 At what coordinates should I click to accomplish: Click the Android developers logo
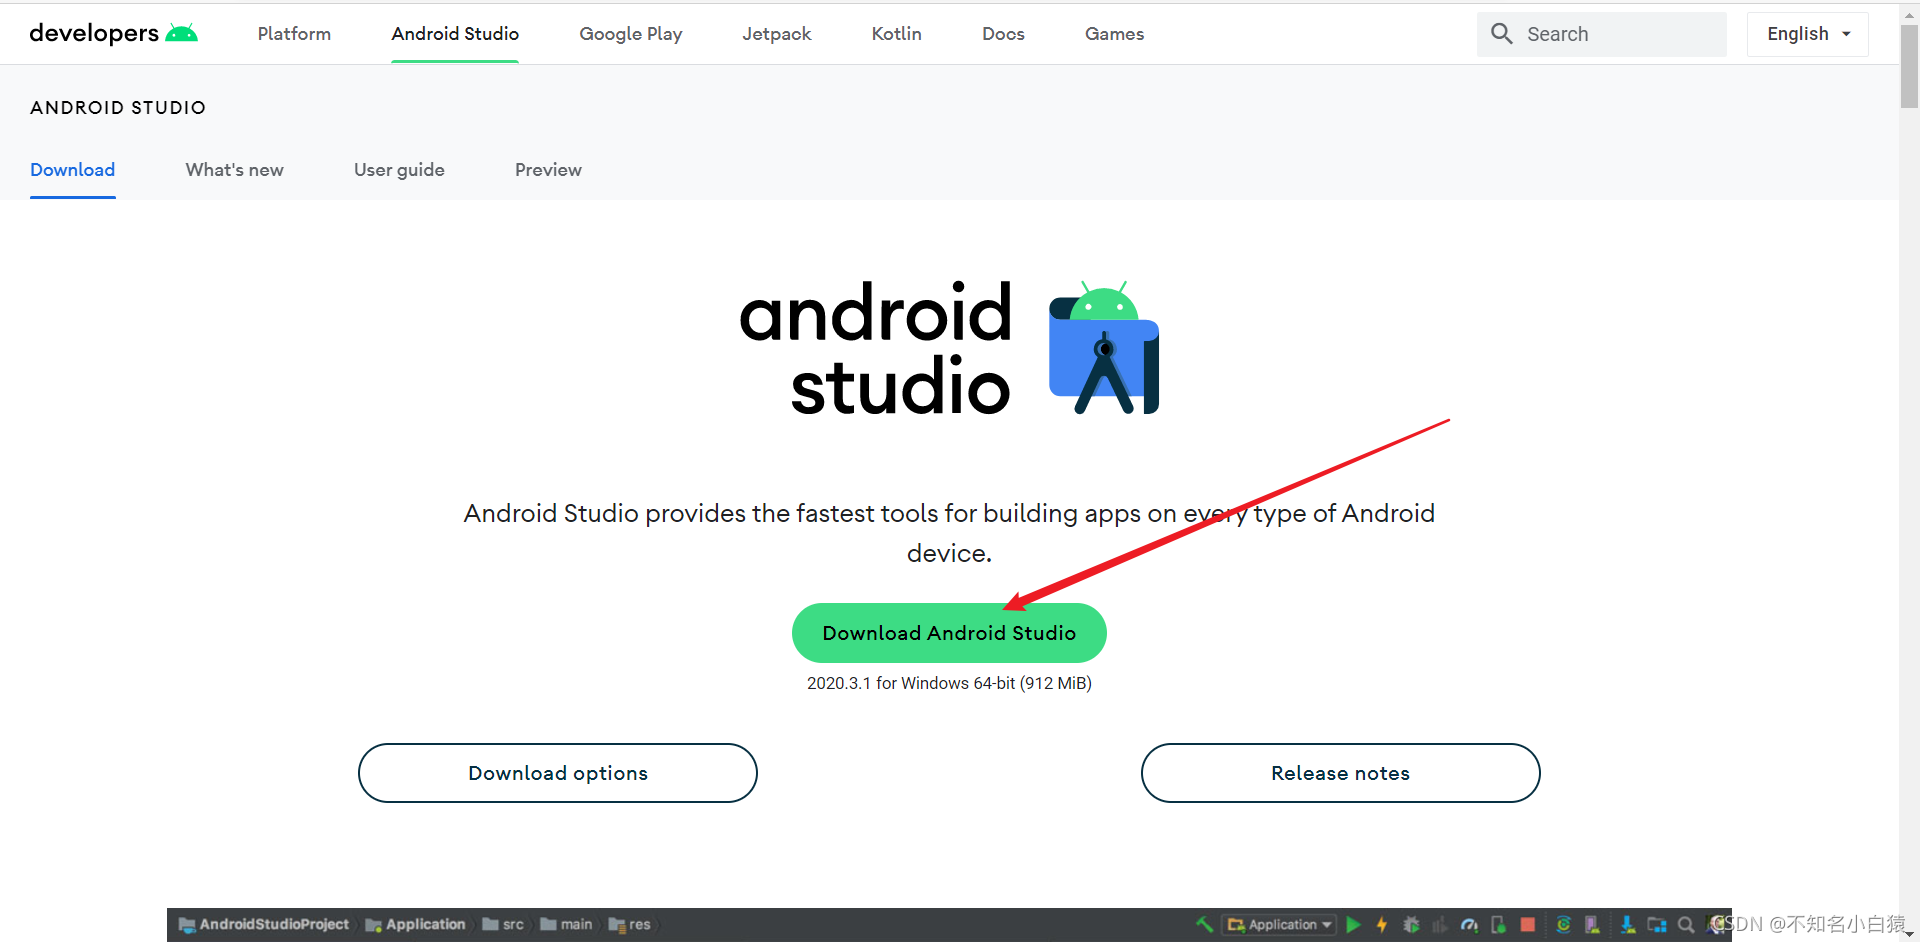113,33
